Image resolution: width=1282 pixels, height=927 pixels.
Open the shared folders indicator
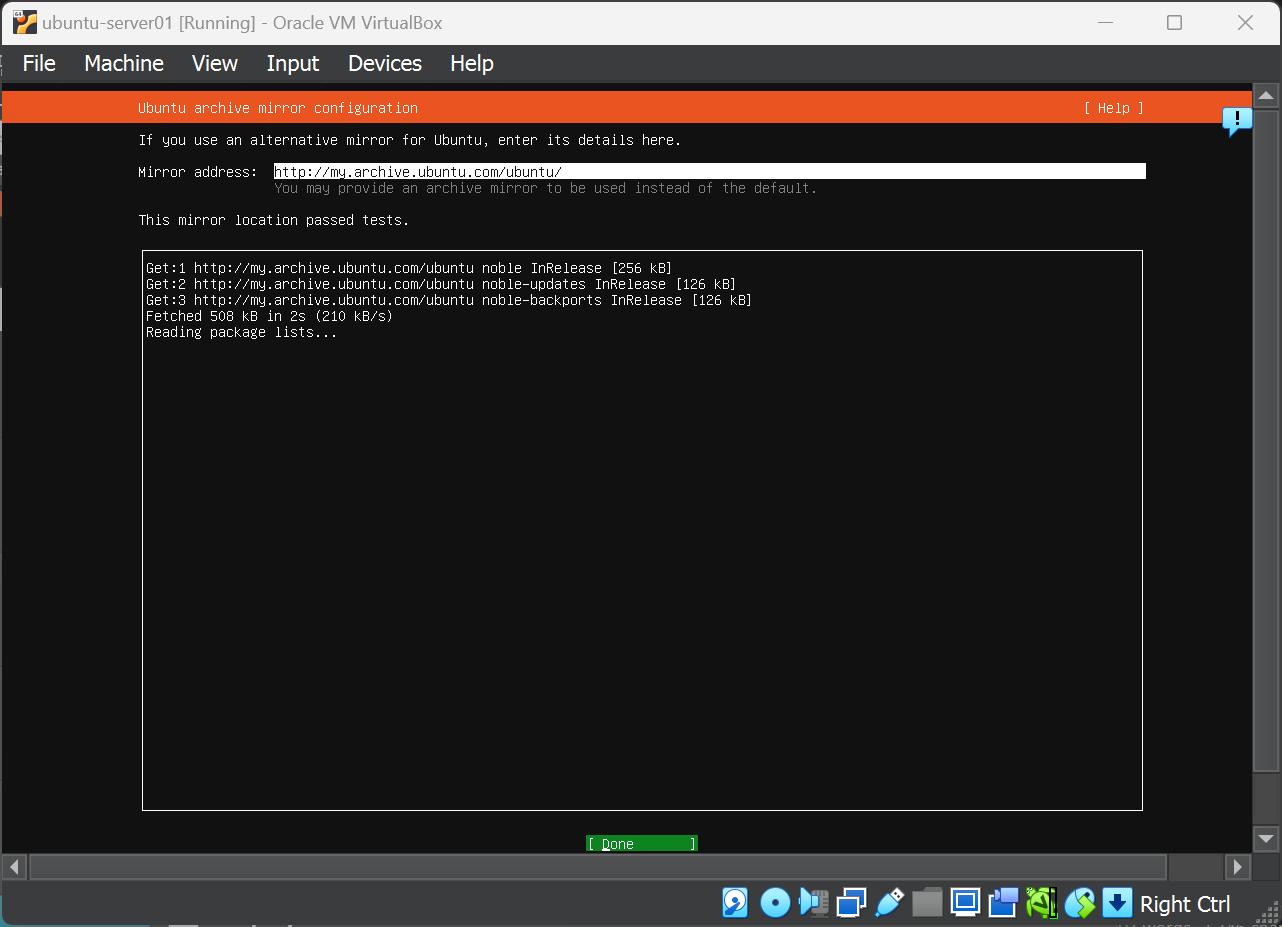(x=927, y=903)
